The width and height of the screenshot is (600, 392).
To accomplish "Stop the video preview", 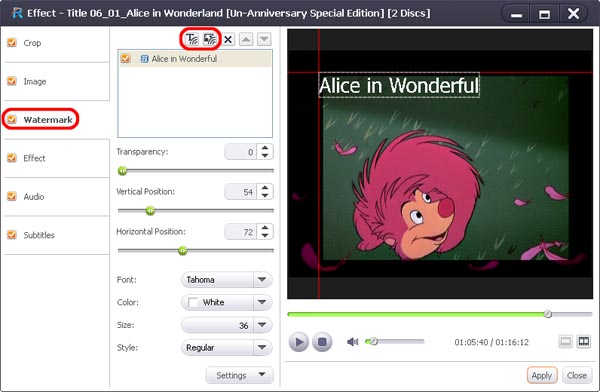I will point(322,342).
